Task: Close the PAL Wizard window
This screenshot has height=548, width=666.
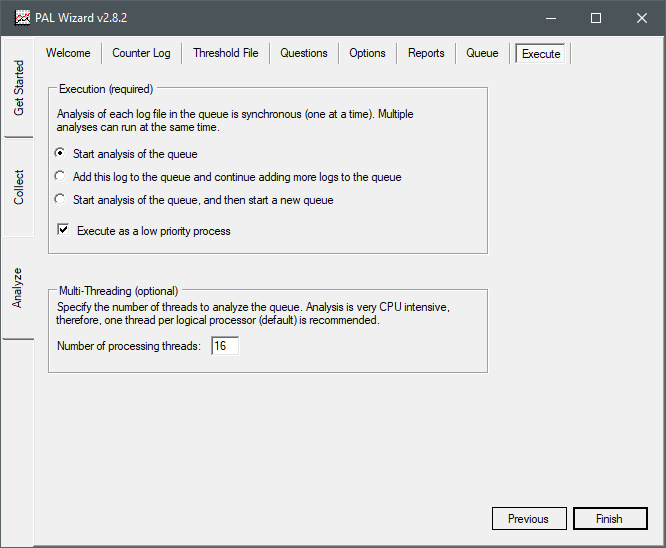Action: pos(642,18)
